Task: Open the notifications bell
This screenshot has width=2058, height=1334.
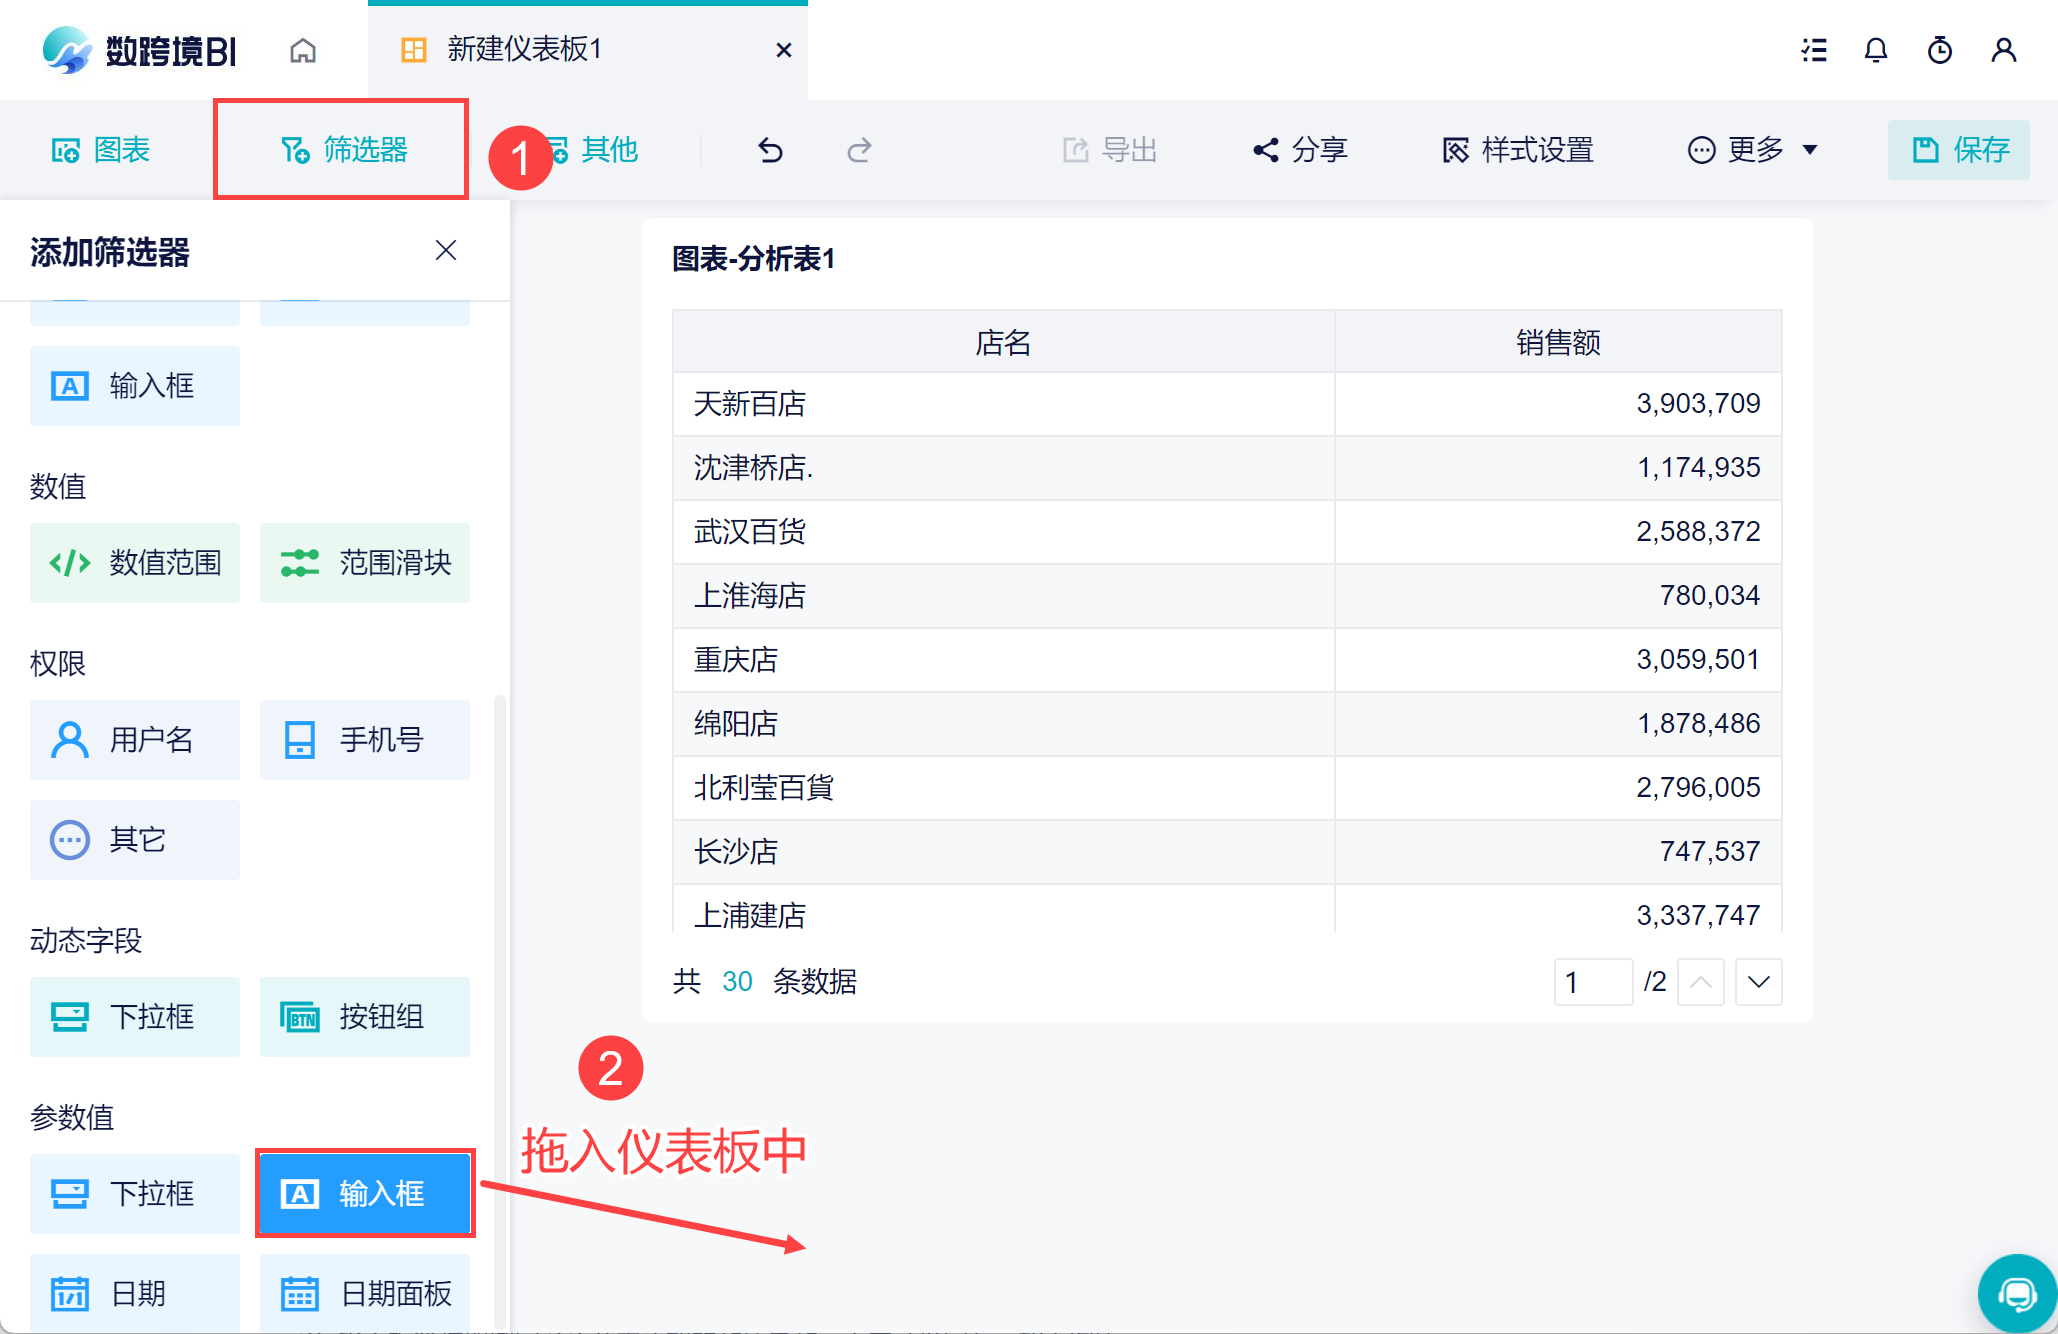Action: 1876,50
